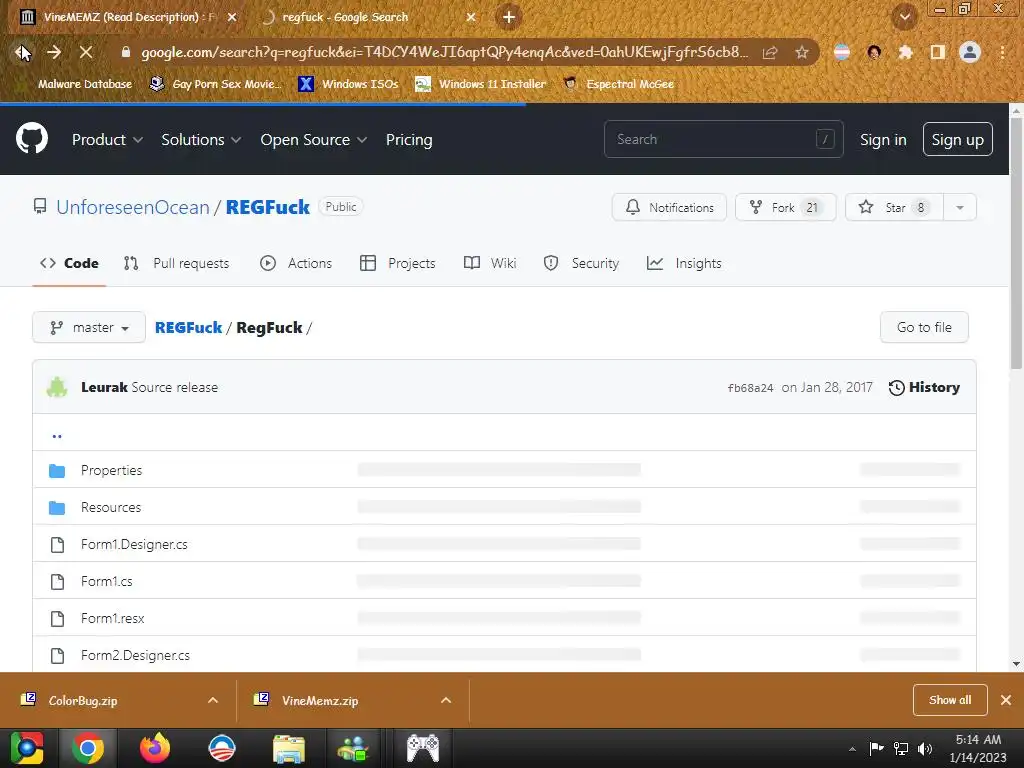
Task: Select the Code tab
Action: 69,263
